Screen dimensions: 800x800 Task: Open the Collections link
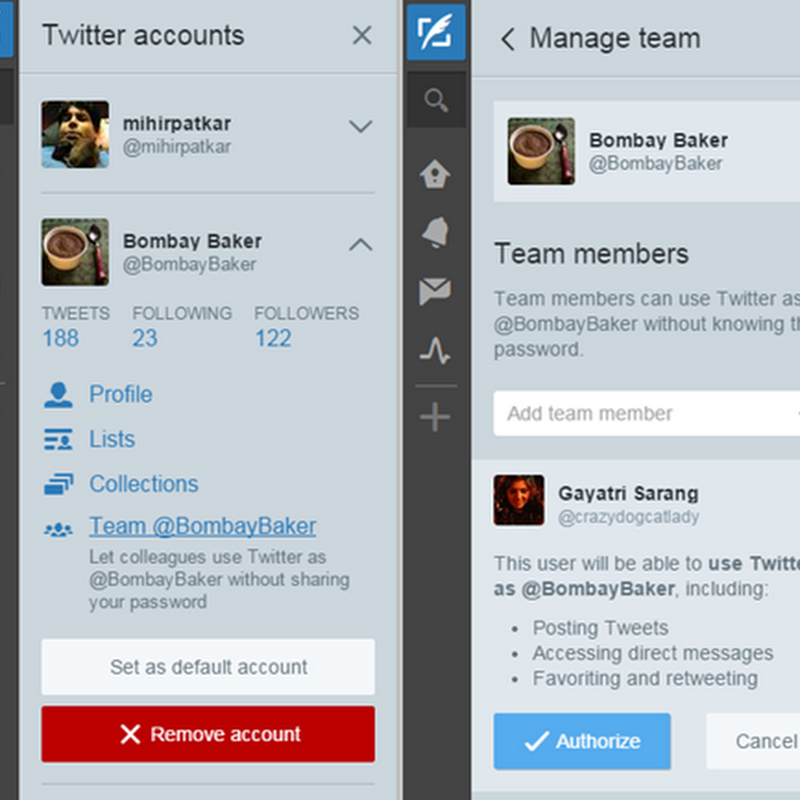[x=144, y=484]
